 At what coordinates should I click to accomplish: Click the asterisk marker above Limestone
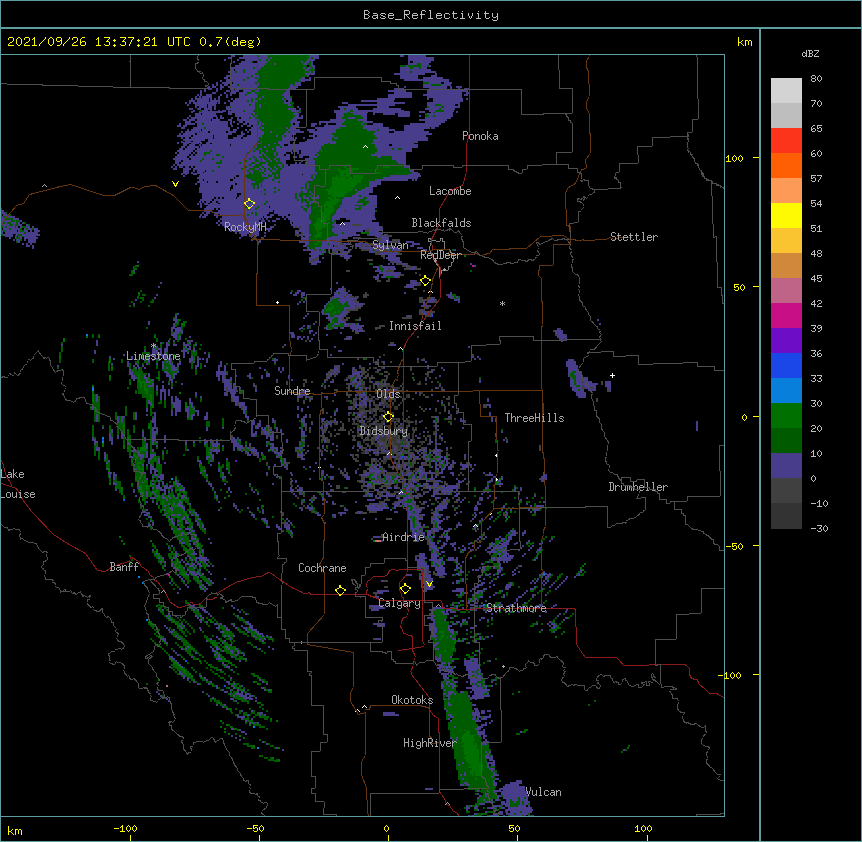coord(154,346)
